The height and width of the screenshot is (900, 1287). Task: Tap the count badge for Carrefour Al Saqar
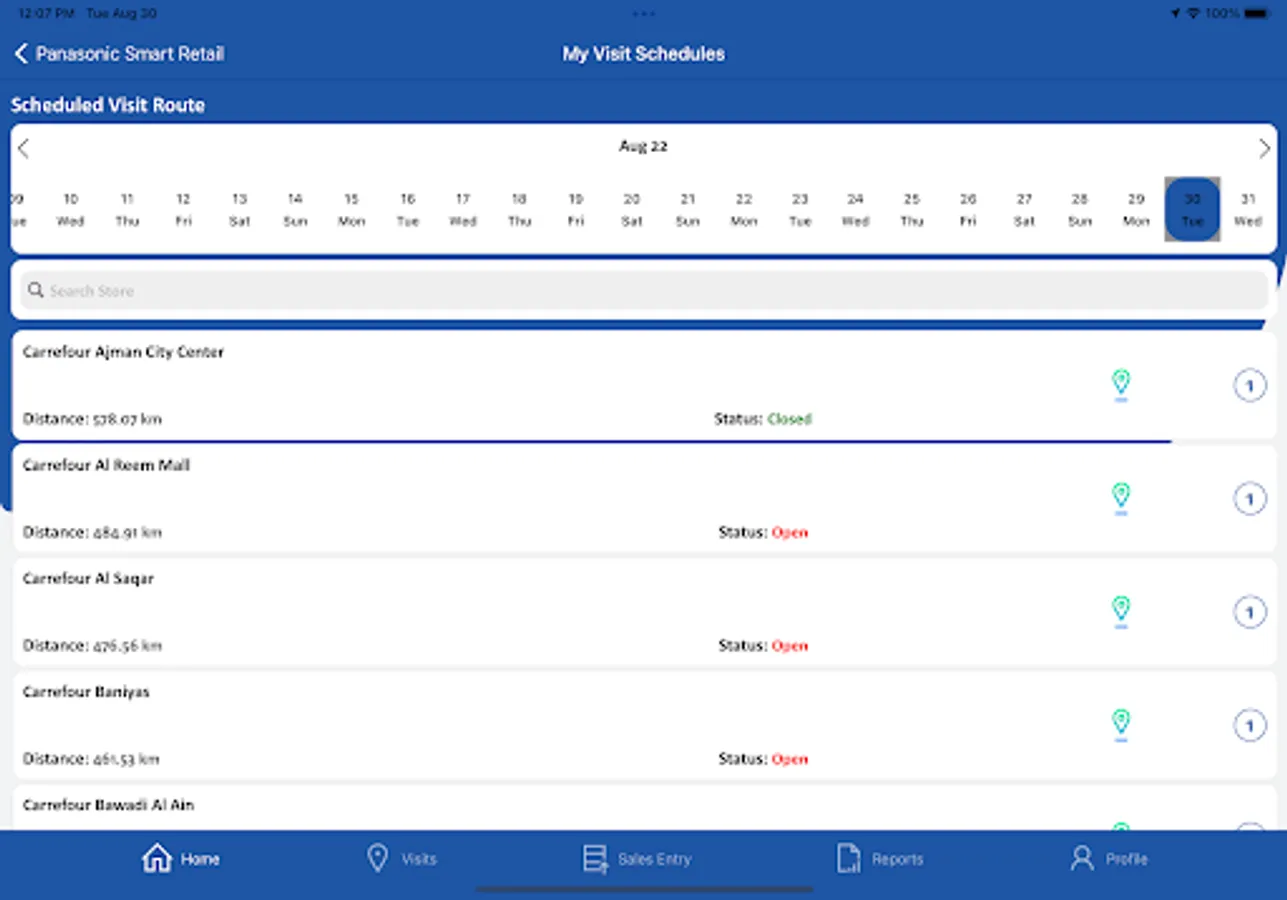1250,612
